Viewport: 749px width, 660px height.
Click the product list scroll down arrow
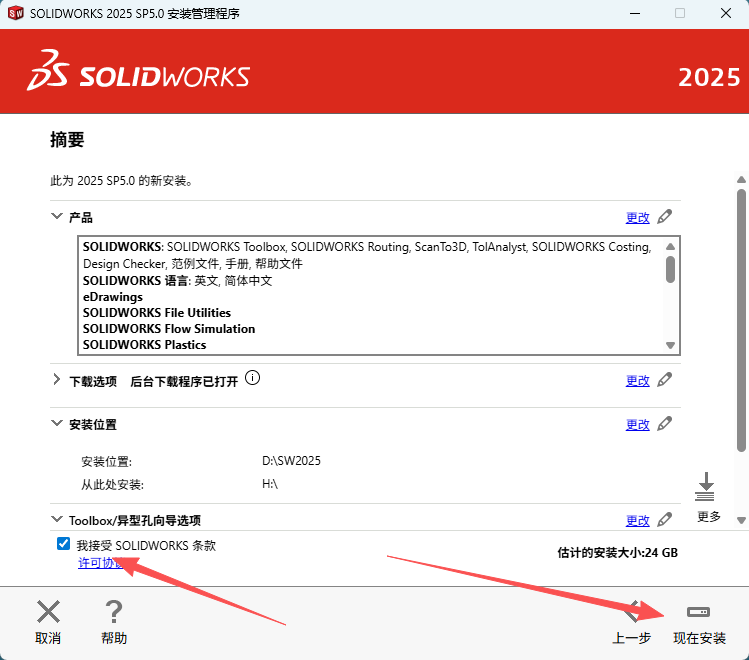pos(670,345)
